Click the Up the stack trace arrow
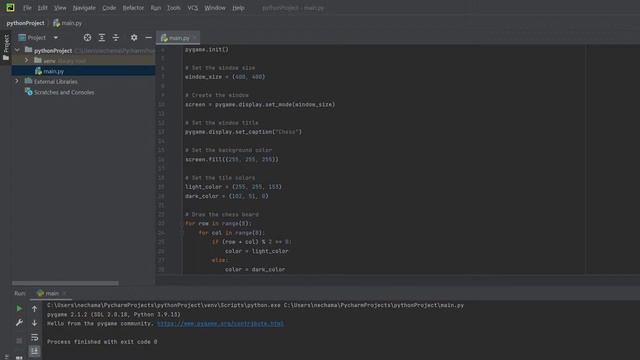The width and height of the screenshot is (640, 360). (35, 309)
